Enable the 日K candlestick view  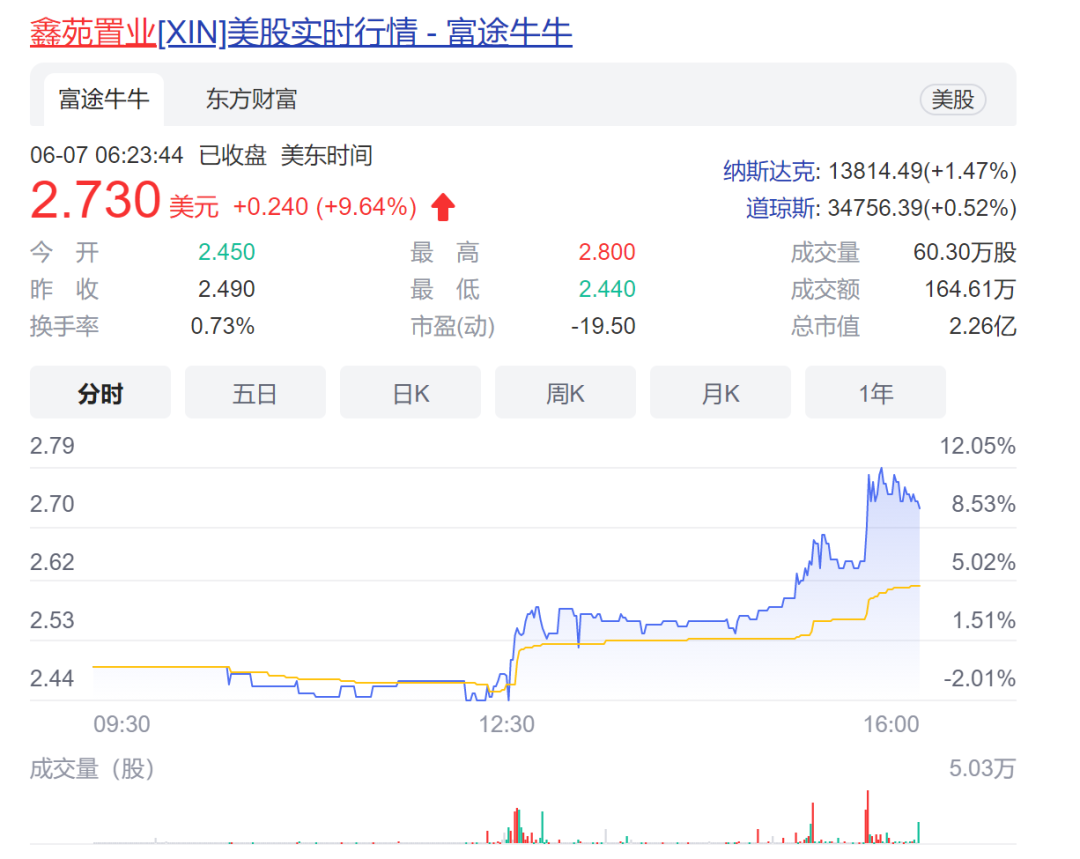tap(410, 393)
